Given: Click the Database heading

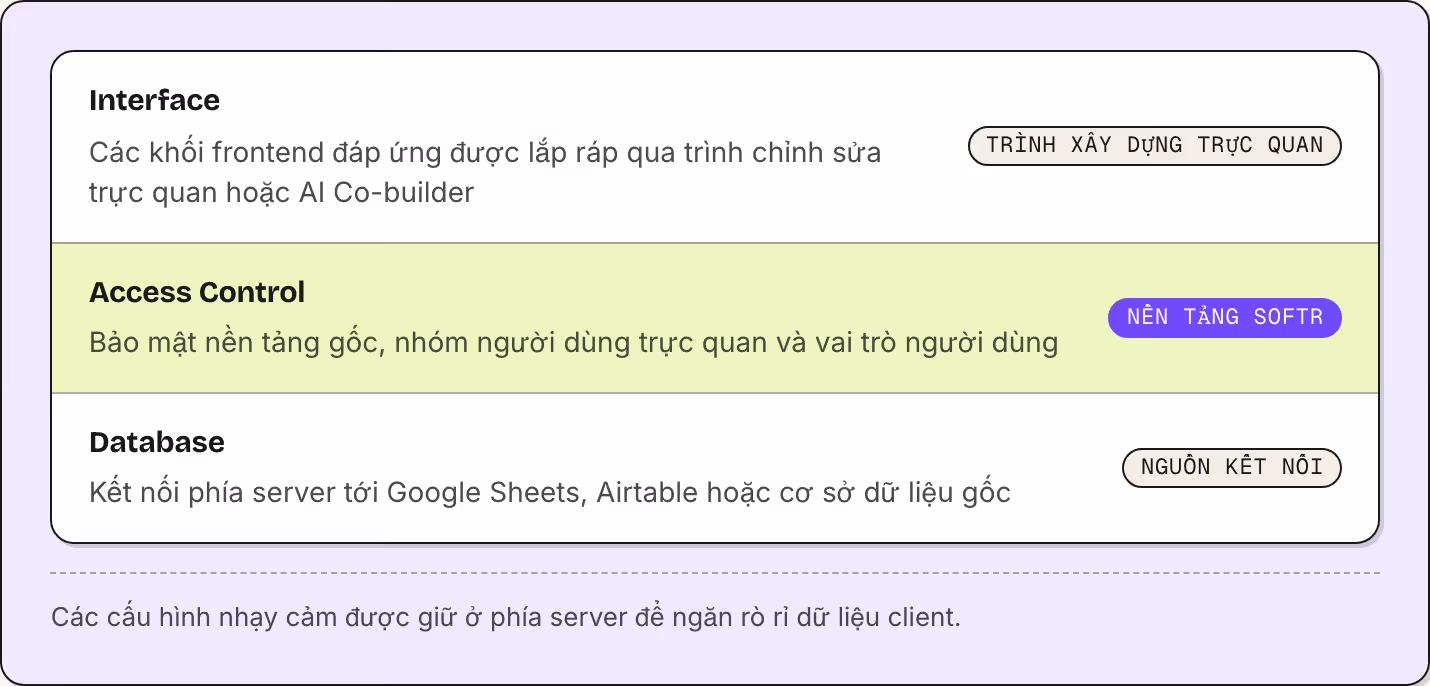Looking at the screenshot, I should (x=157, y=442).
